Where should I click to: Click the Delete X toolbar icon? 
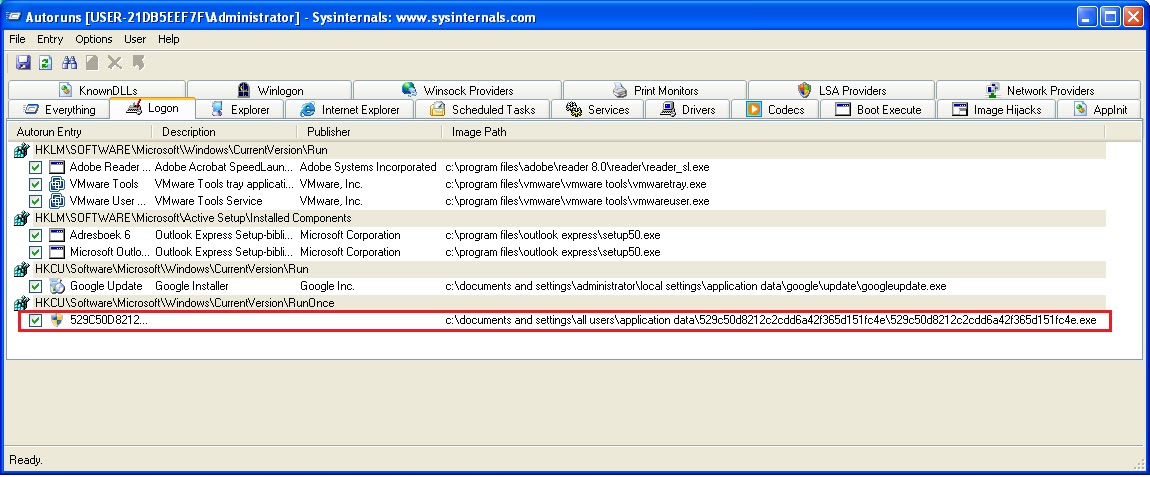point(114,62)
